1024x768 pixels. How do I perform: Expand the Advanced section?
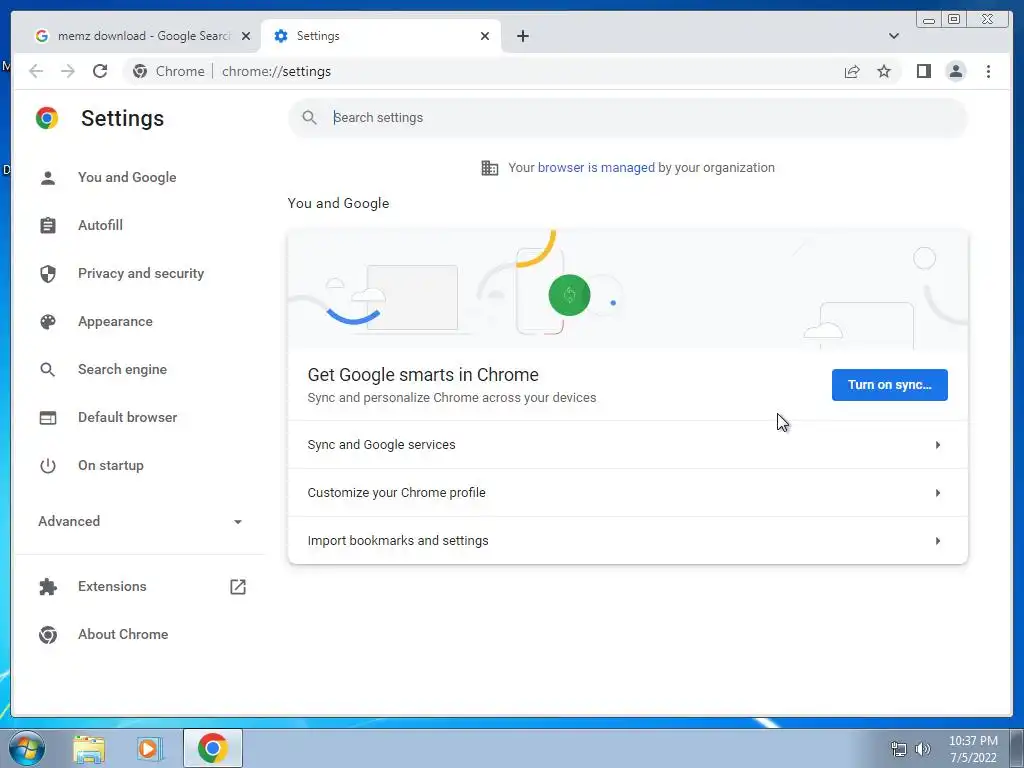(140, 521)
